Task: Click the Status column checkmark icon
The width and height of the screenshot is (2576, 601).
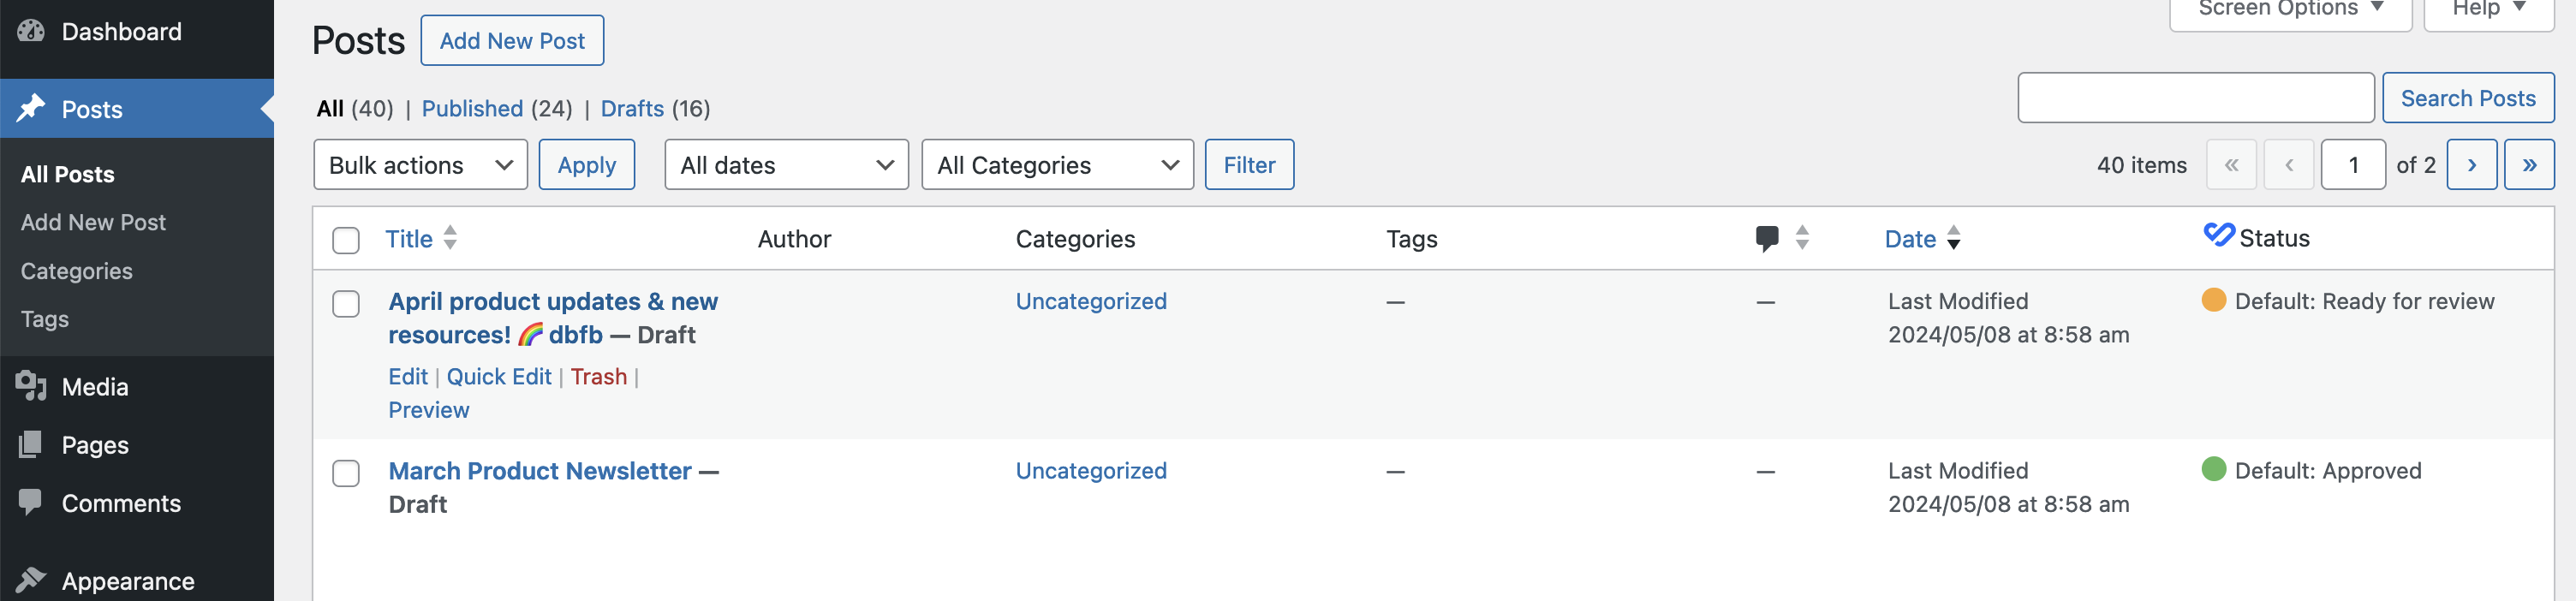Action: pyautogui.click(x=2219, y=234)
